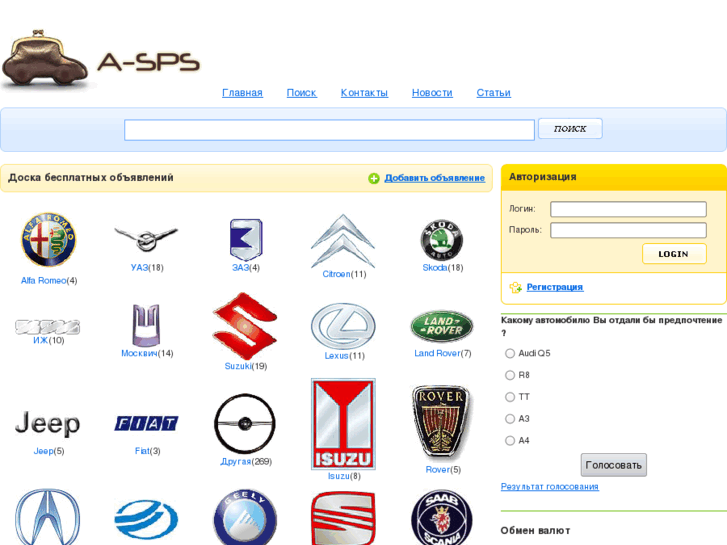
Task: Click the LOGIN button
Action: (x=674, y=254)
